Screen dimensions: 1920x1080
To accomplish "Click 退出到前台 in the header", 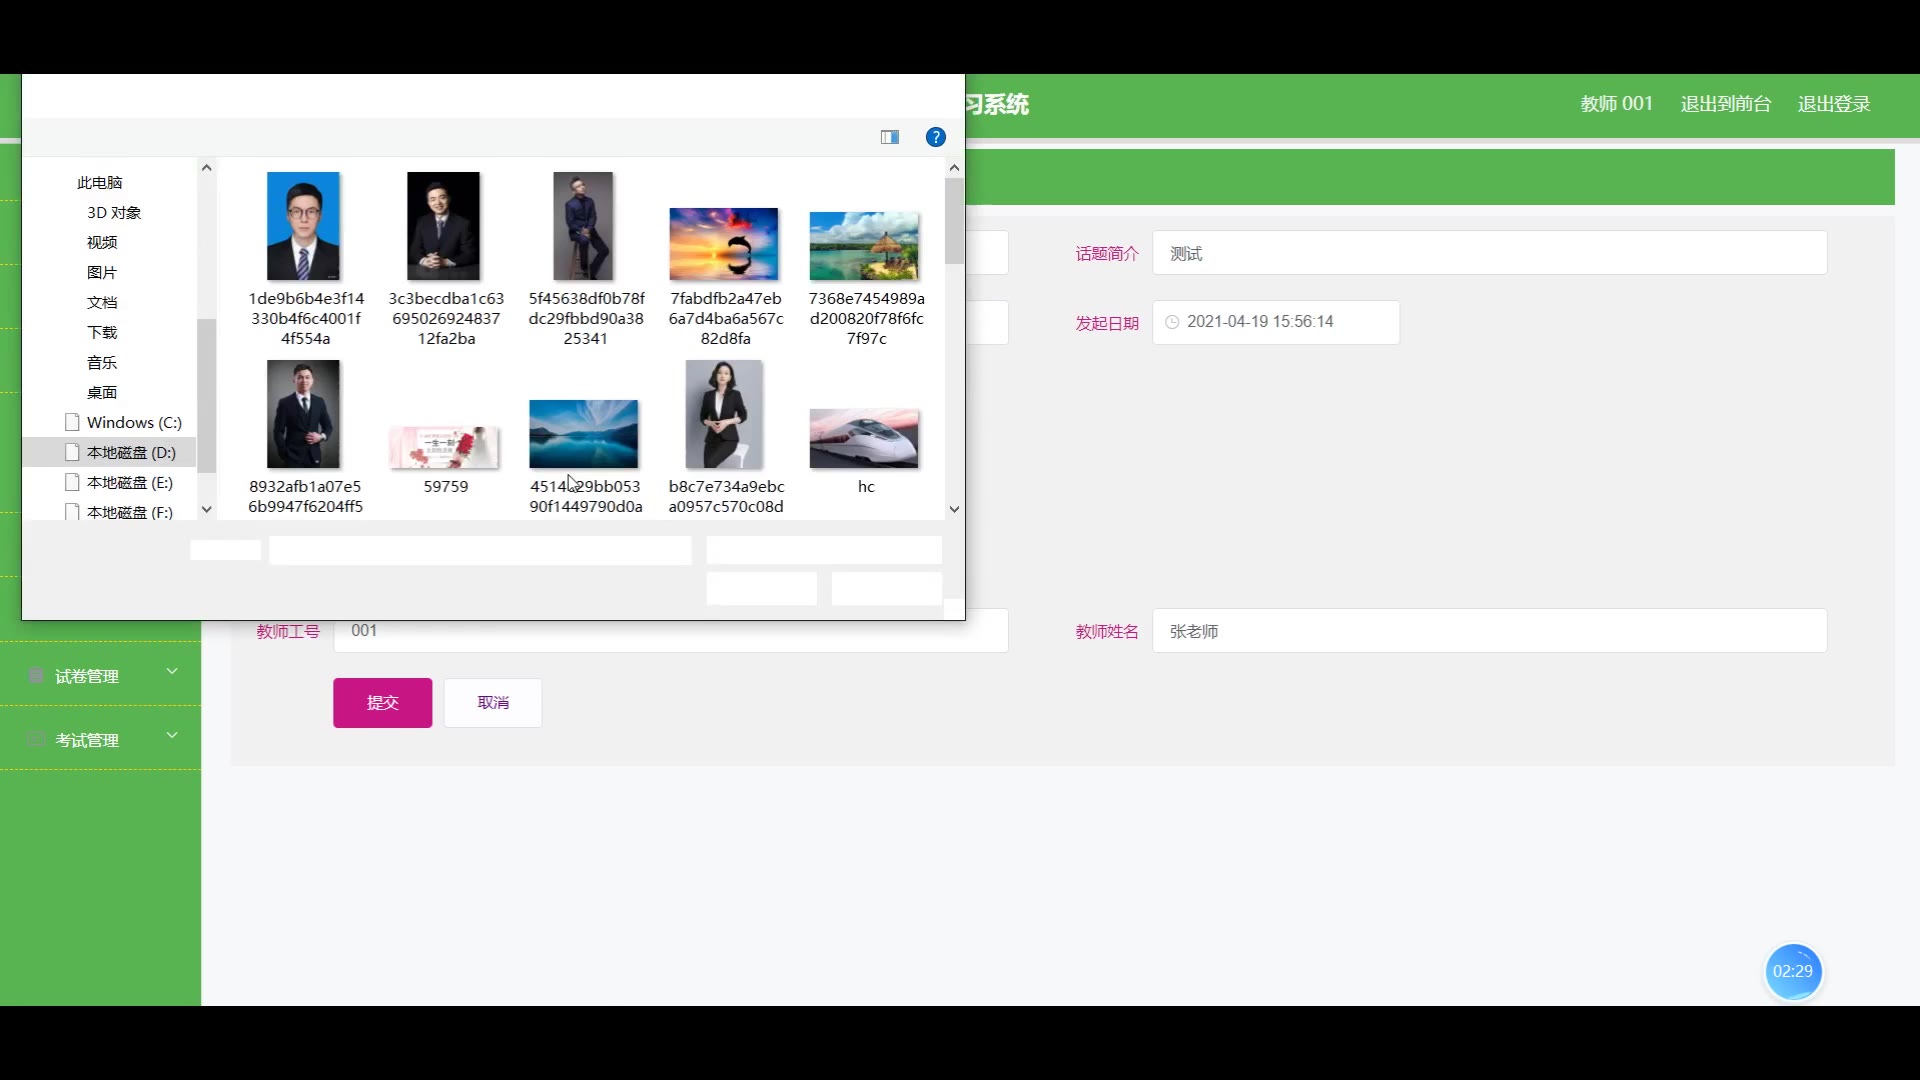I will point(1725,104).
